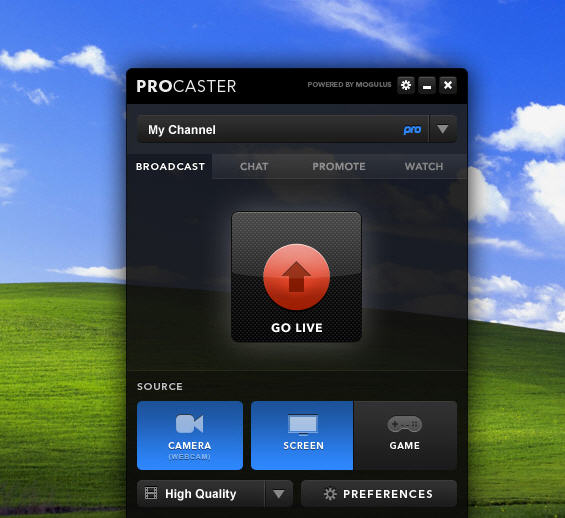The height and width of the screenshot is (518, 565).
Task: Open the Chat tab
Action: click(254, 166)
